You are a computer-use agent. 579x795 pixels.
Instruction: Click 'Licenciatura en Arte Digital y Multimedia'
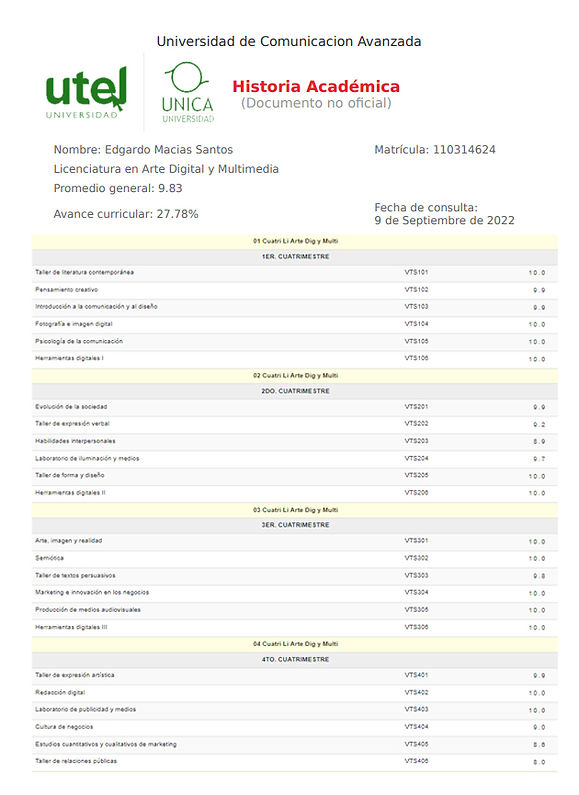click(x=166, y=169)
